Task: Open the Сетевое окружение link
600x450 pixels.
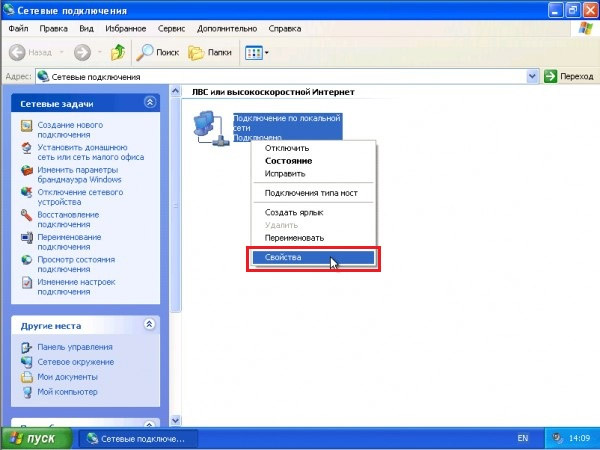Action: [x=75, y=362]
